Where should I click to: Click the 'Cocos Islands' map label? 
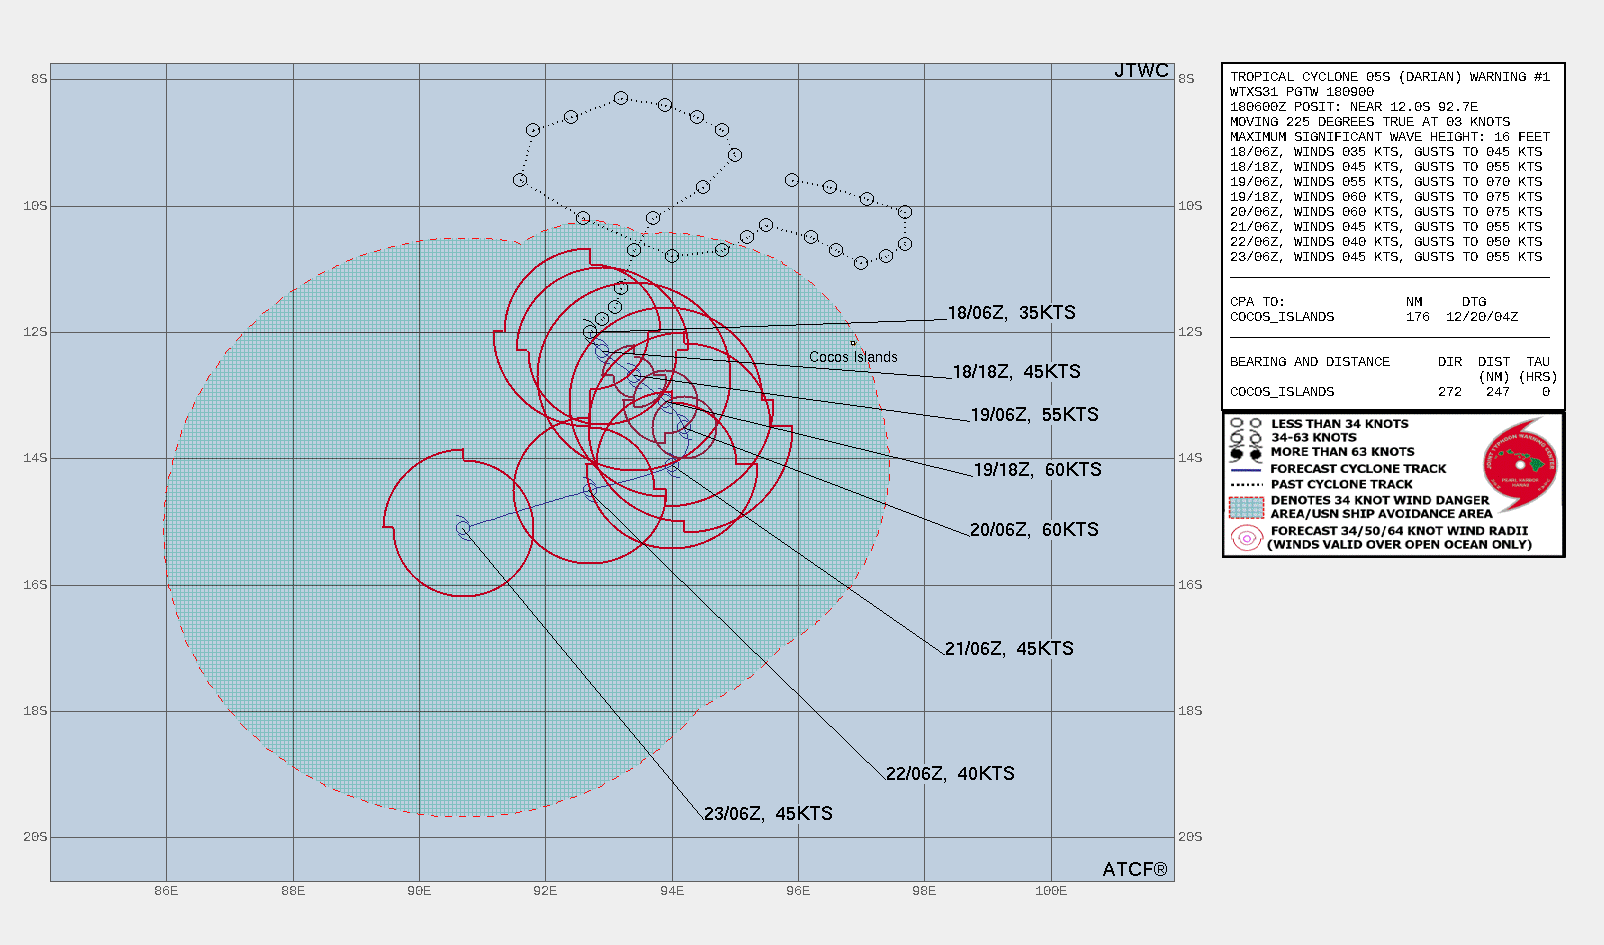tap(853, 357)
